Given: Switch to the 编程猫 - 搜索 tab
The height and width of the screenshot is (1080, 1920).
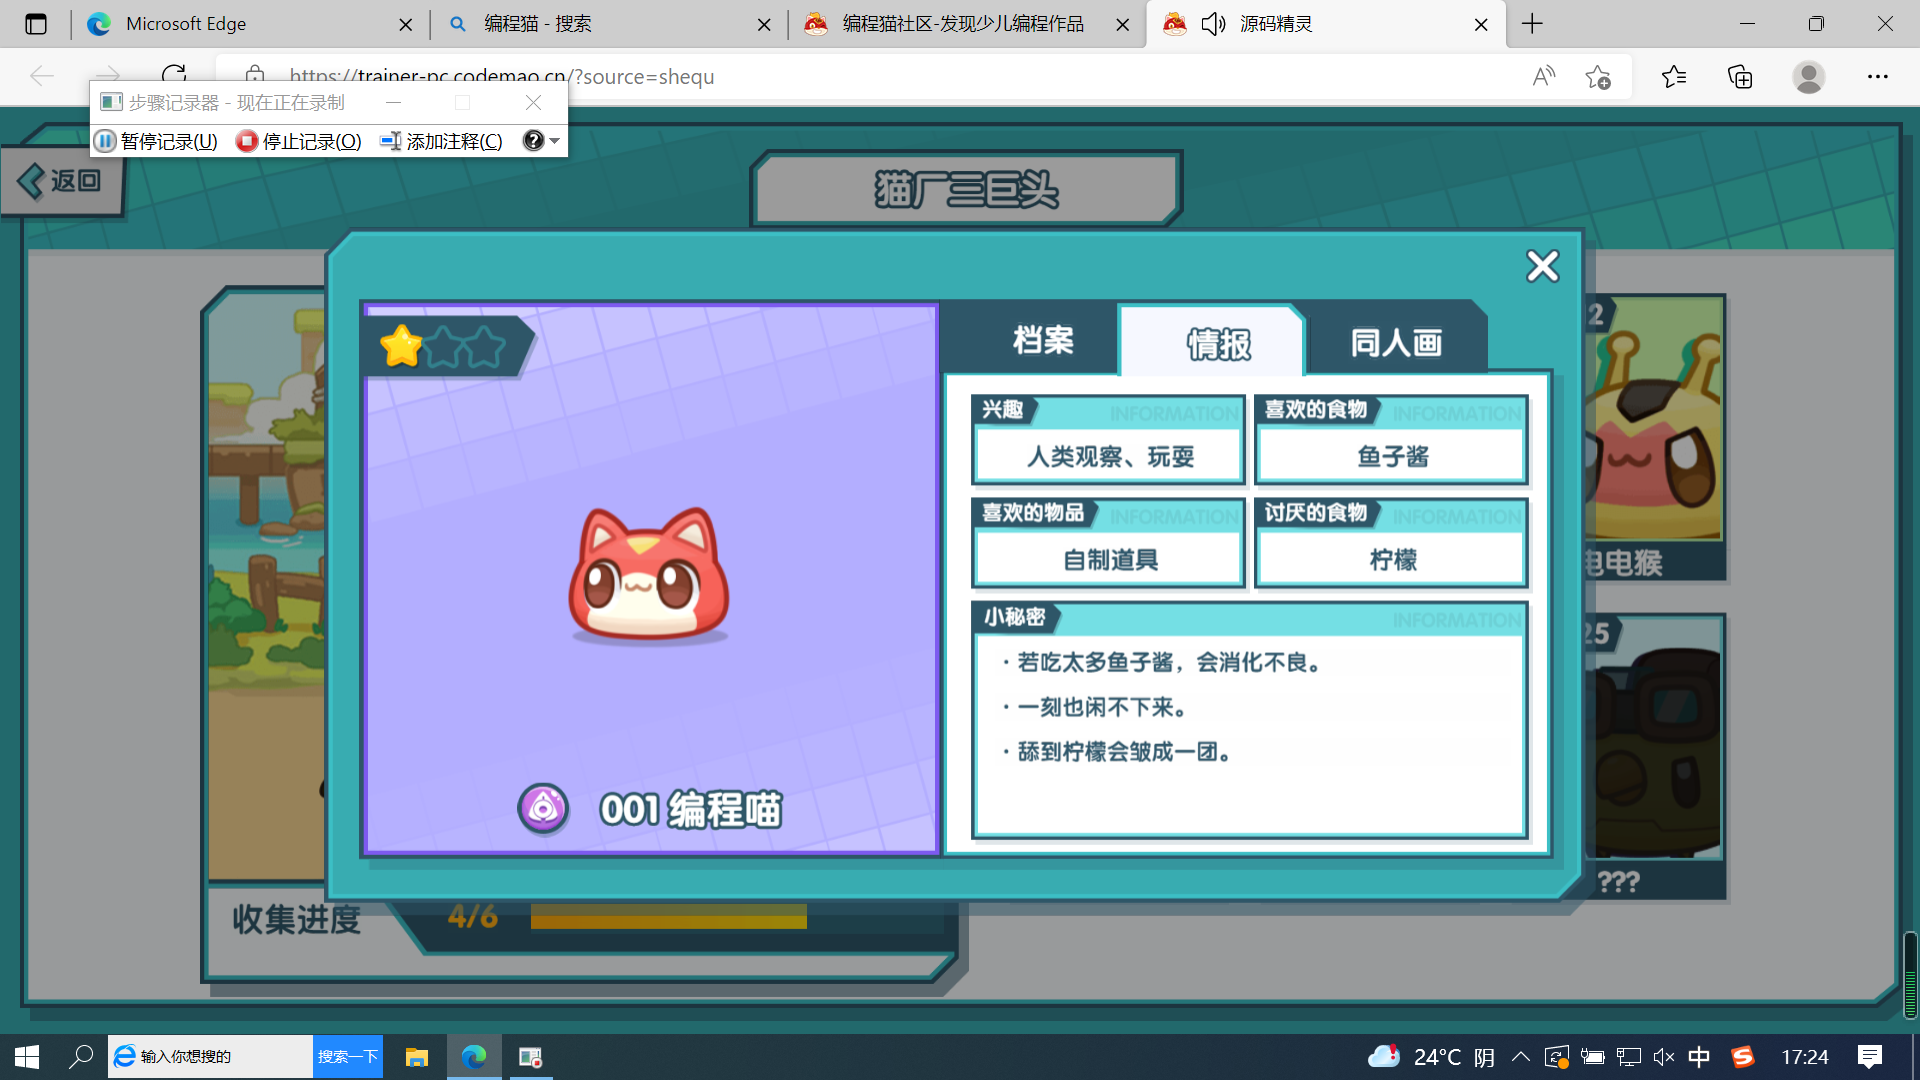Looking at the screenshot, I should (609, 24).
